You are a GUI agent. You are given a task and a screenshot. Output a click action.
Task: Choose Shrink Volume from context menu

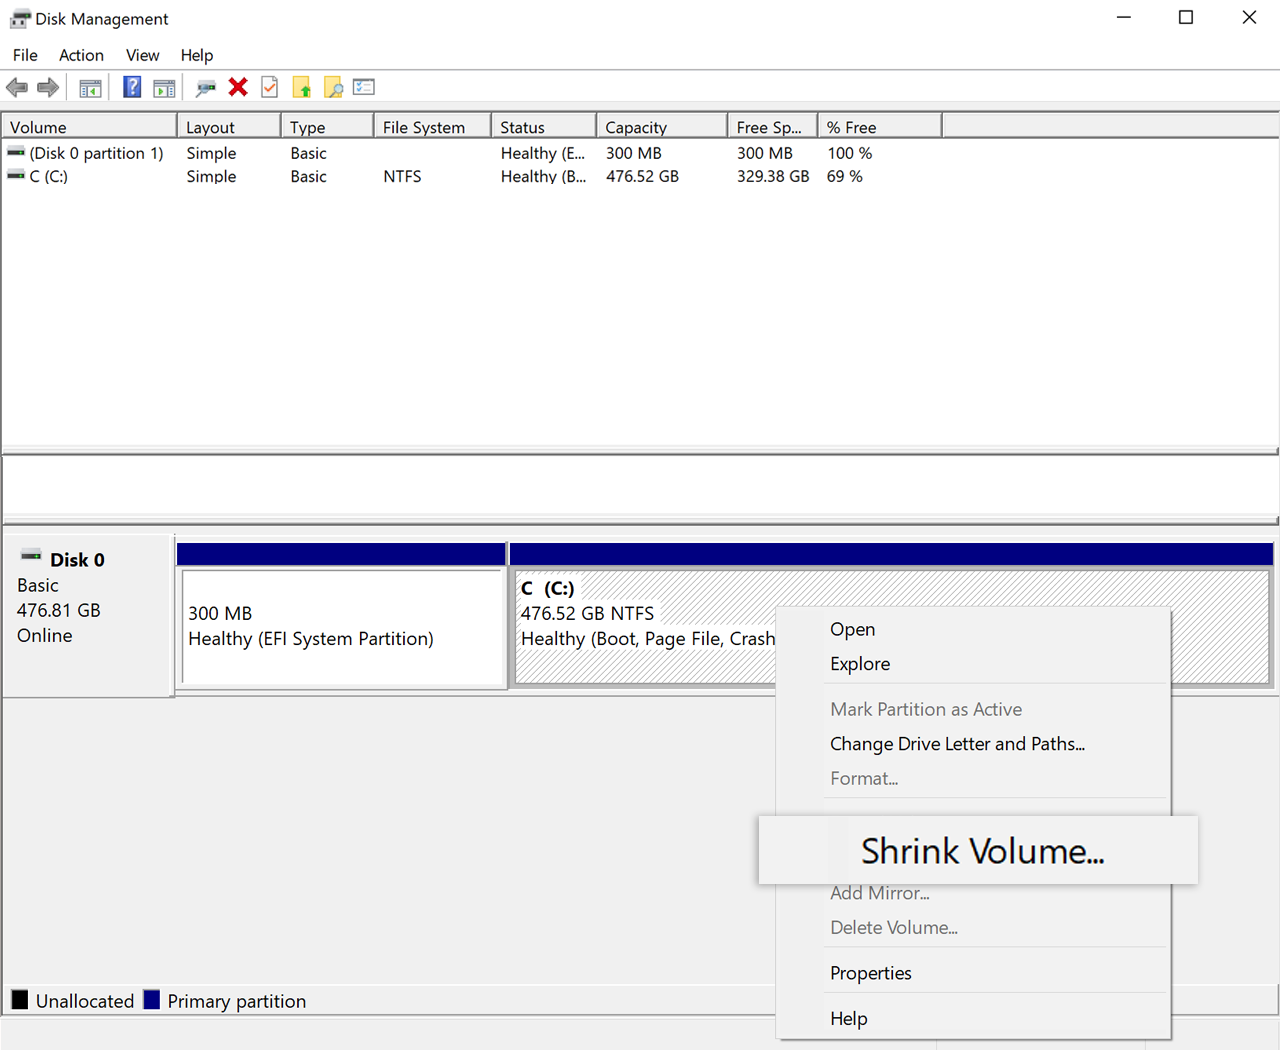tap(981, 851)
